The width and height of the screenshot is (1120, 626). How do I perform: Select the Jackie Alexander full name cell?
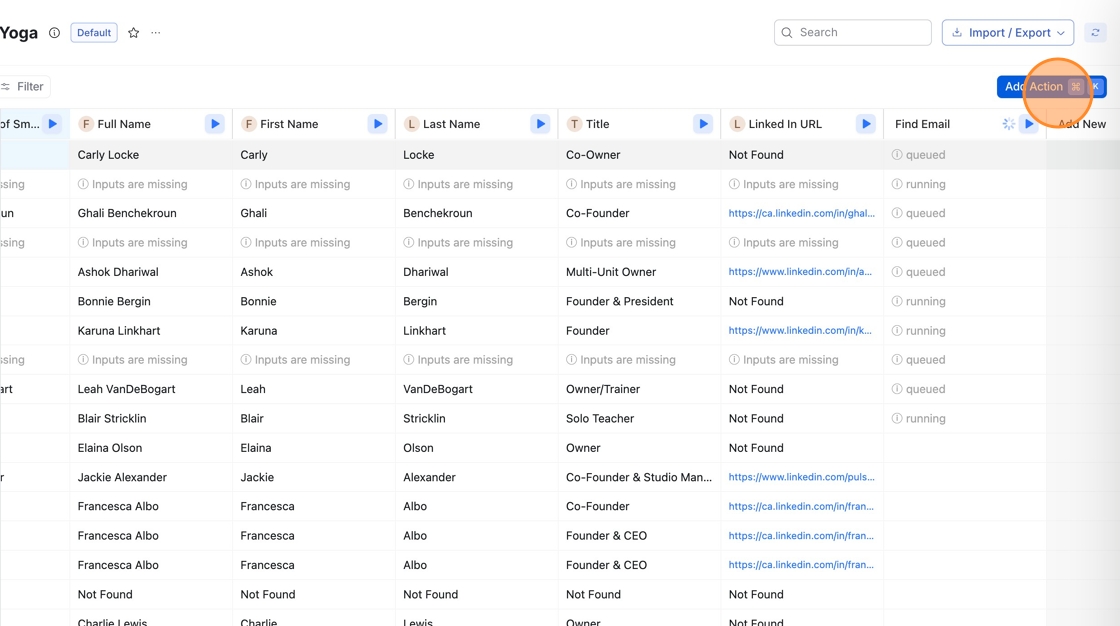point(151,477)
